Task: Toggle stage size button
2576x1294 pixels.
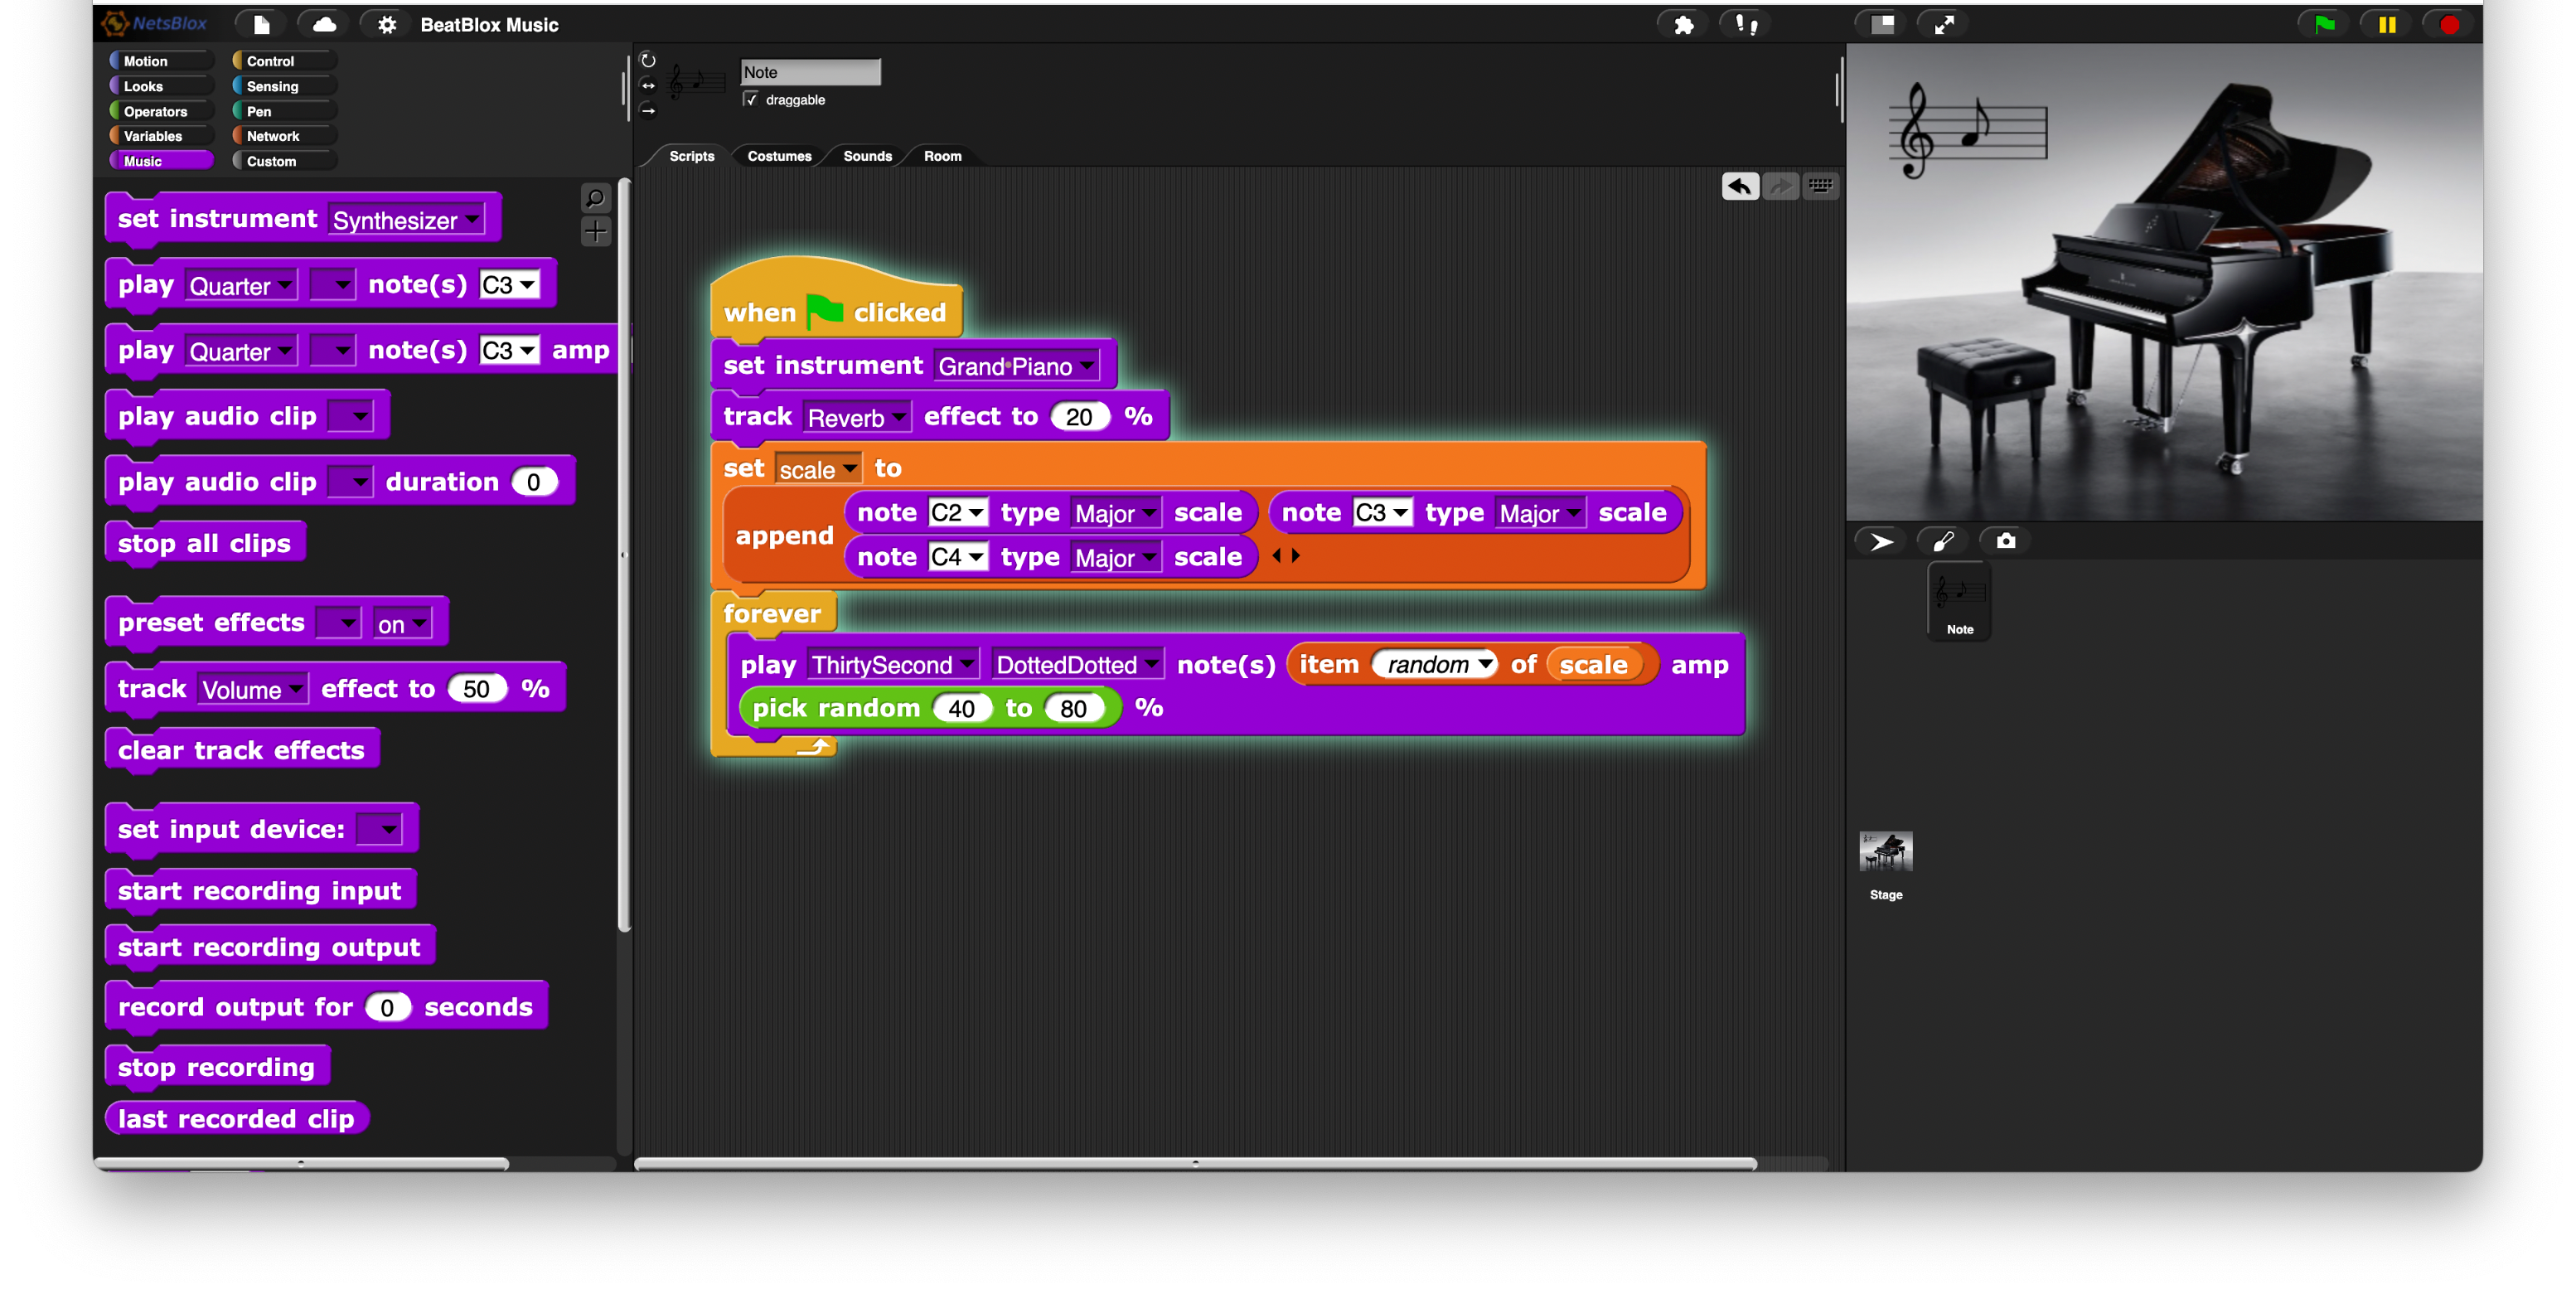Action: pos(1882,25)
